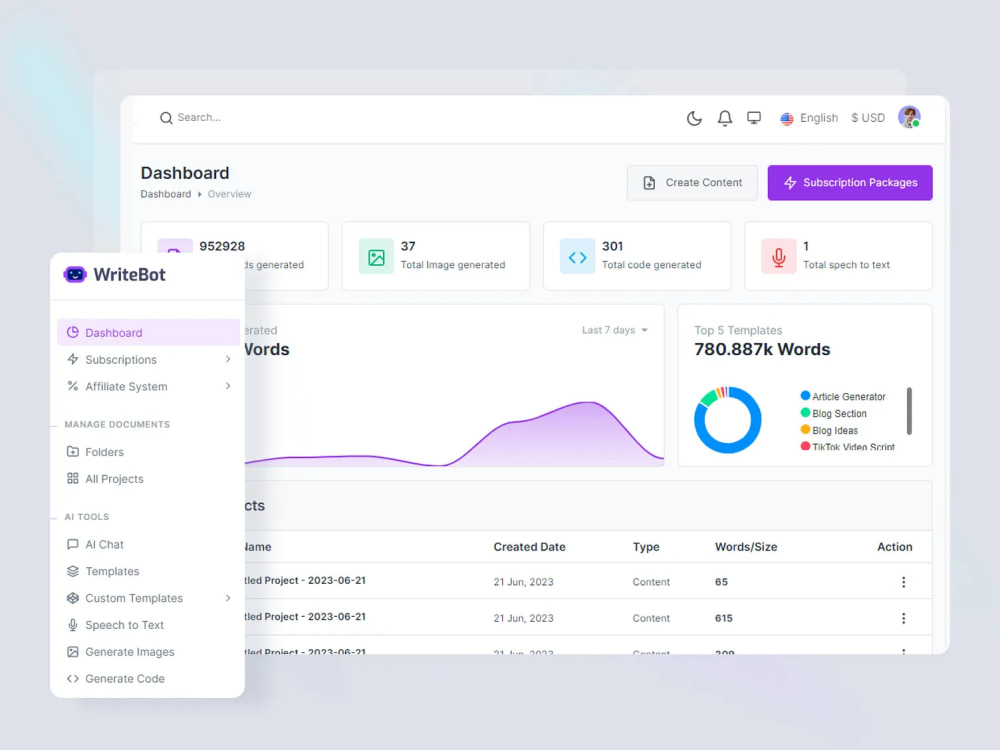Click the US flag language icon
Screen dimensions: 1000x750
(786, 119)
